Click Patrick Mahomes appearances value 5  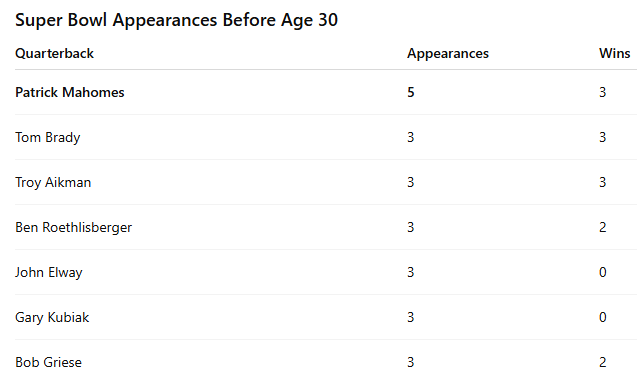[411, 93]
